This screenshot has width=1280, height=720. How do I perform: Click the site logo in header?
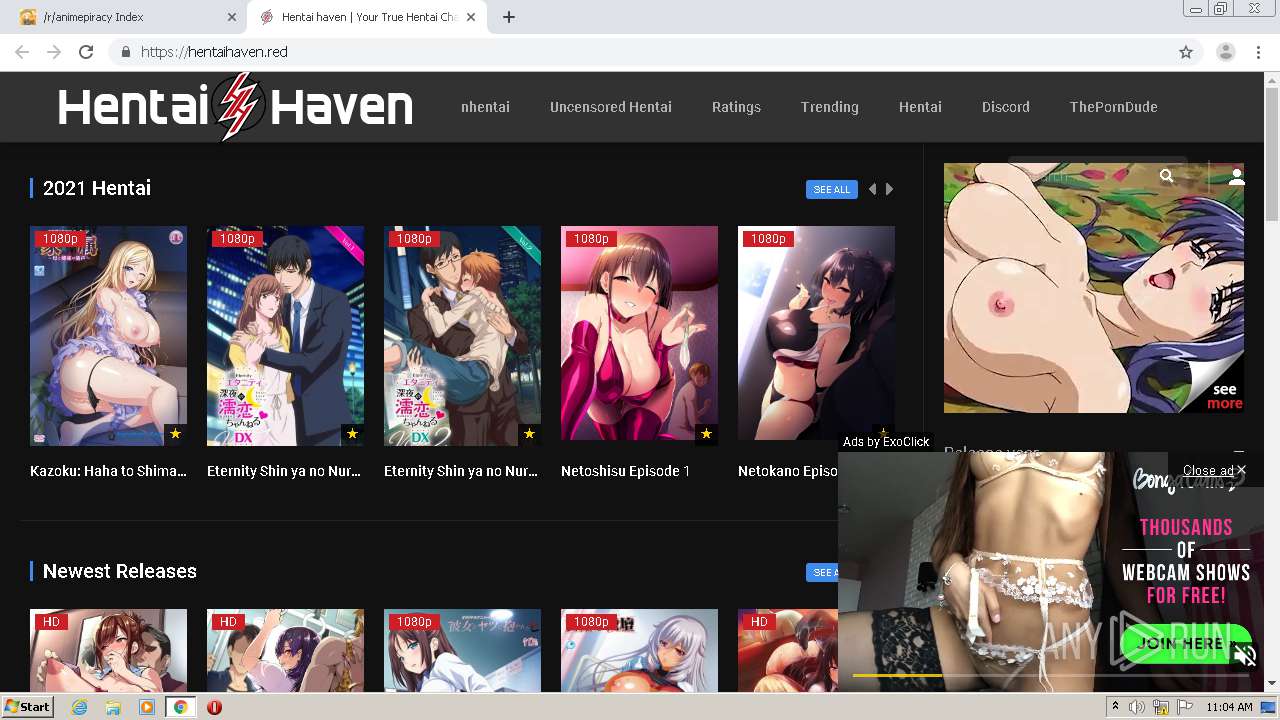(235, 107)
